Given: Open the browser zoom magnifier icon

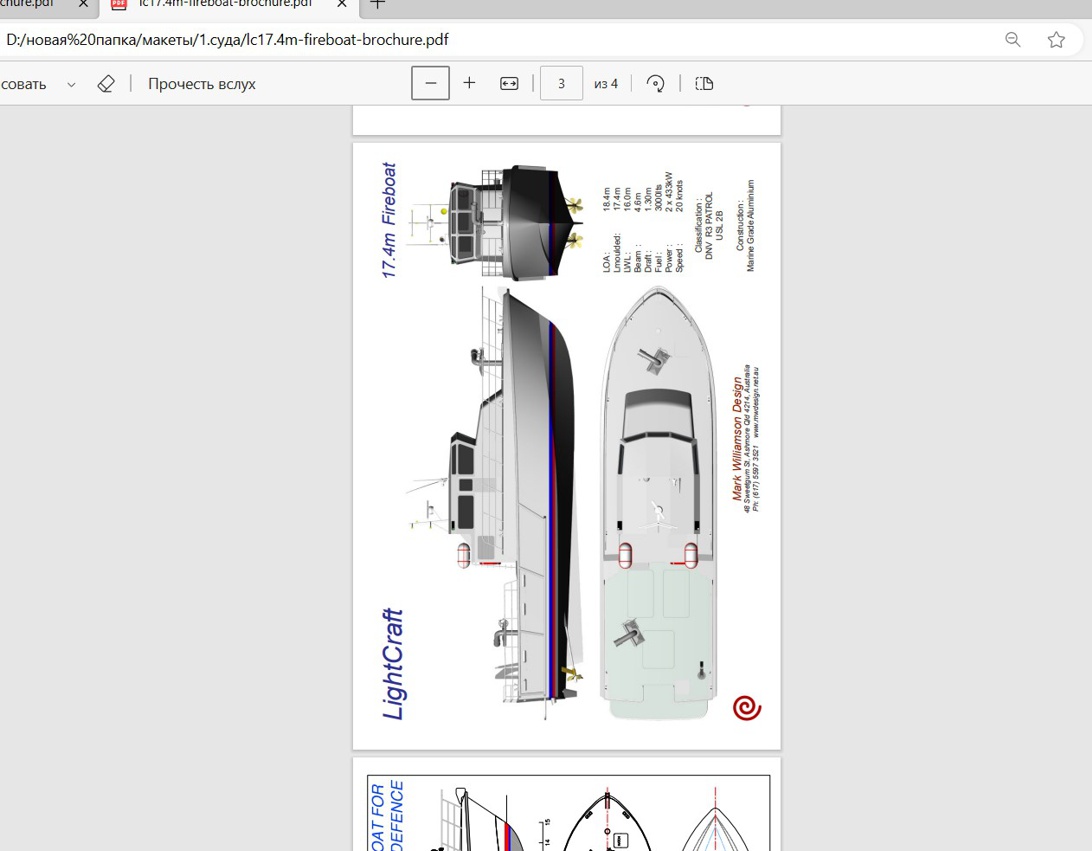Looking at the screenshot, I should (1013, 40).
